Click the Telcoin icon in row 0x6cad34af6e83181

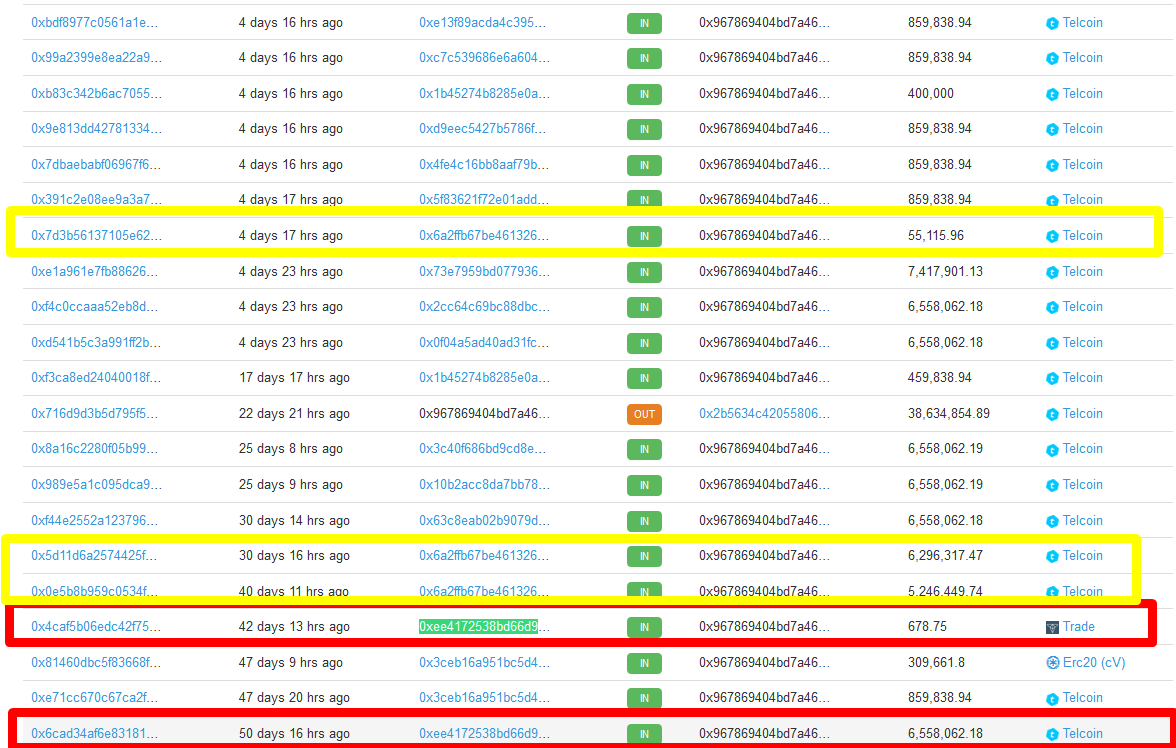tap(1052, 734)
